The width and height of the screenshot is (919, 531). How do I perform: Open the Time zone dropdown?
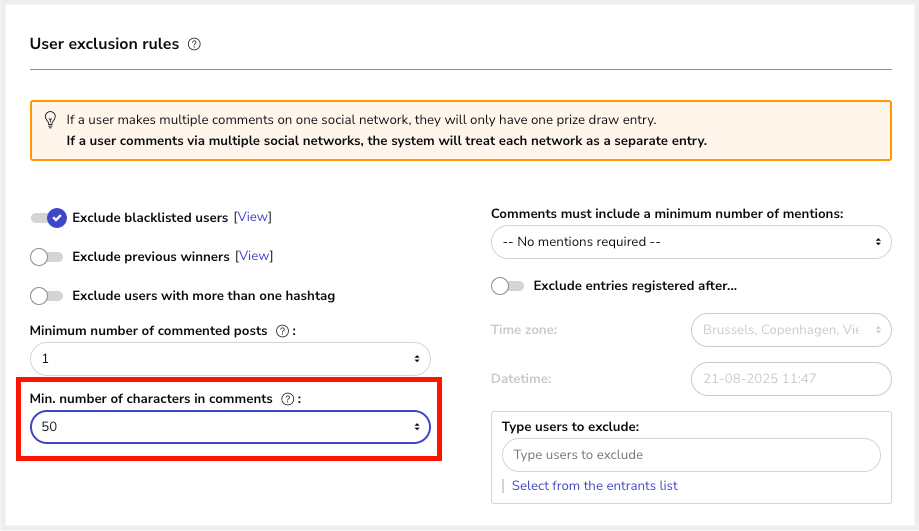tap(790, 329)
